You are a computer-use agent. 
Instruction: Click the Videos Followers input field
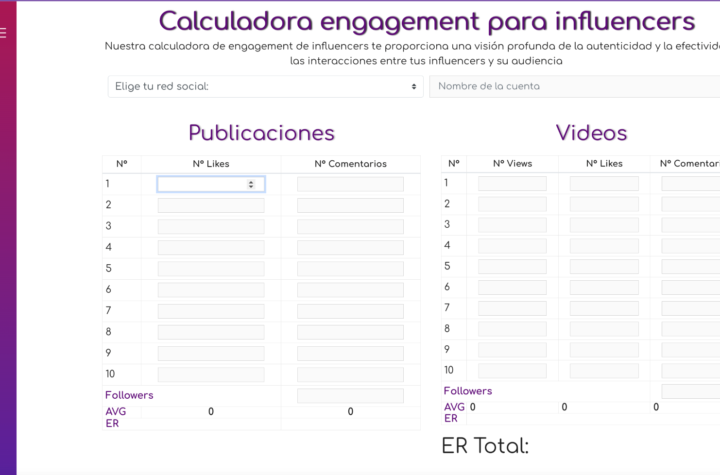690,391
